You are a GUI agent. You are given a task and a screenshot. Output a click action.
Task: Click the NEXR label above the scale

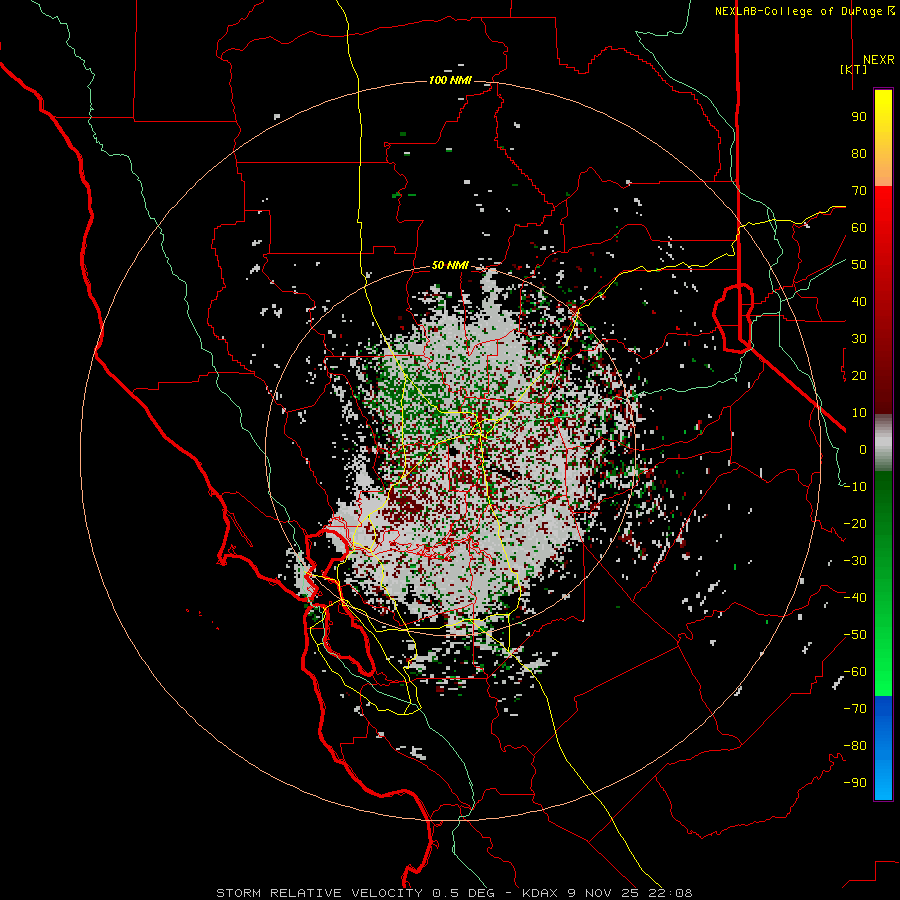[879, 60]
